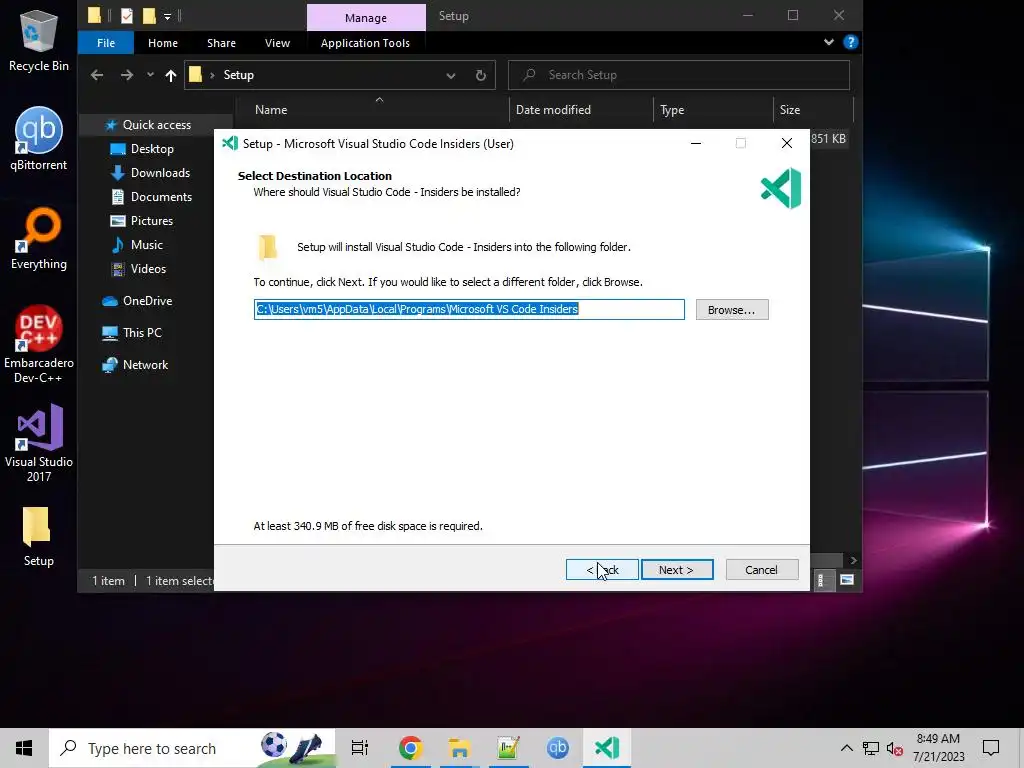Open Videos in the navigation pane
Viewport: 1024px width, 768px height.
pos(148,269)
